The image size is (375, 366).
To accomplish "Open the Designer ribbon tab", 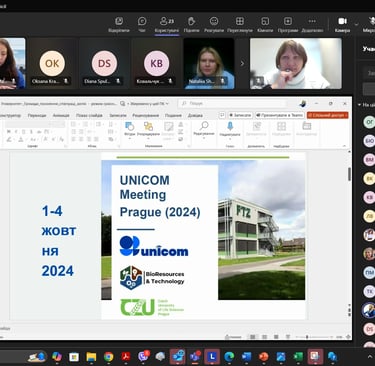I will (x=10, y=115).
